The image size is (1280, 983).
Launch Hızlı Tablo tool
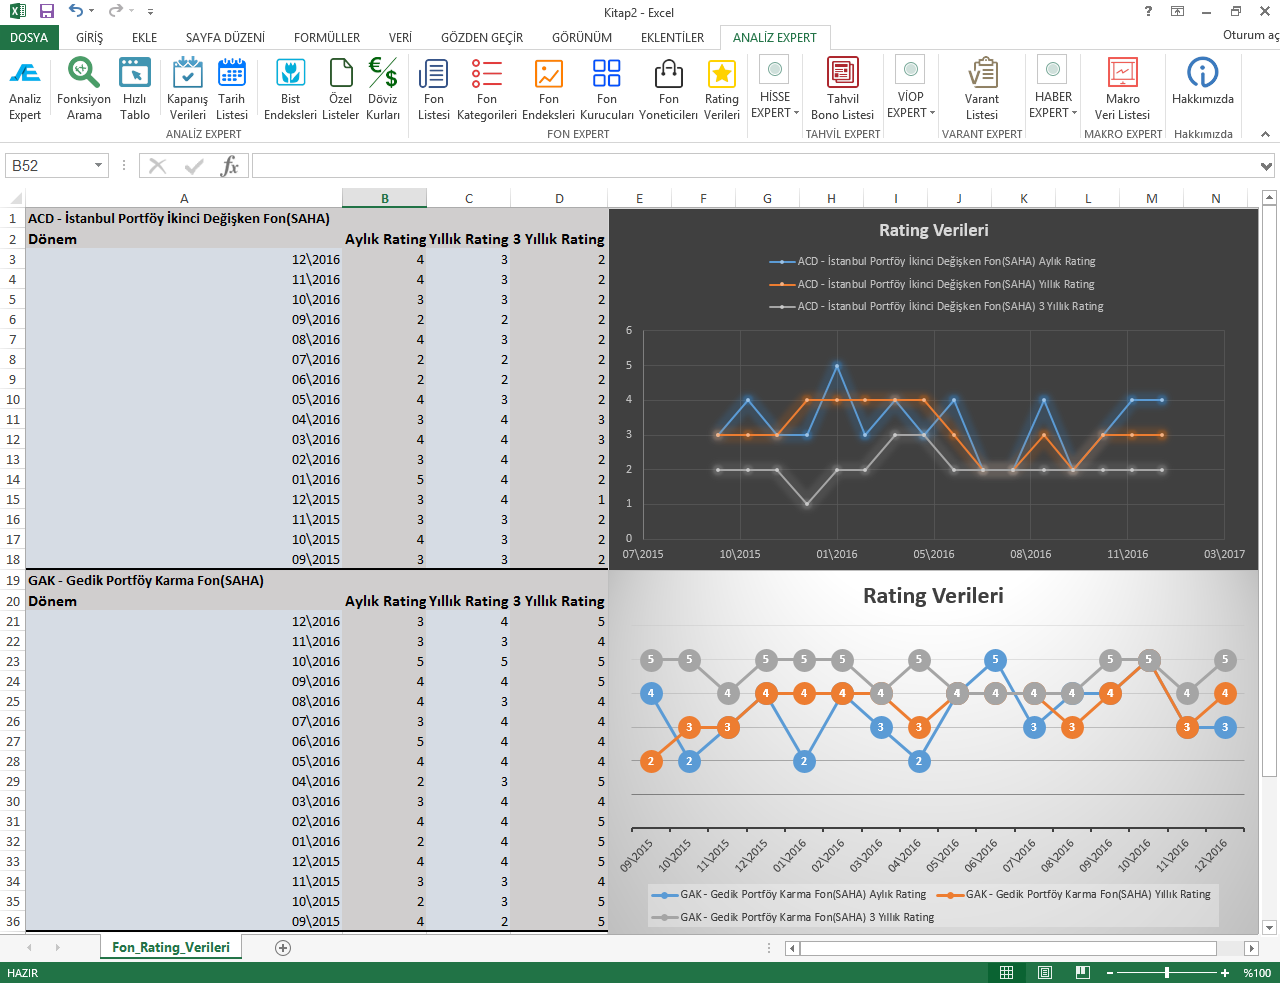[135, 89]
